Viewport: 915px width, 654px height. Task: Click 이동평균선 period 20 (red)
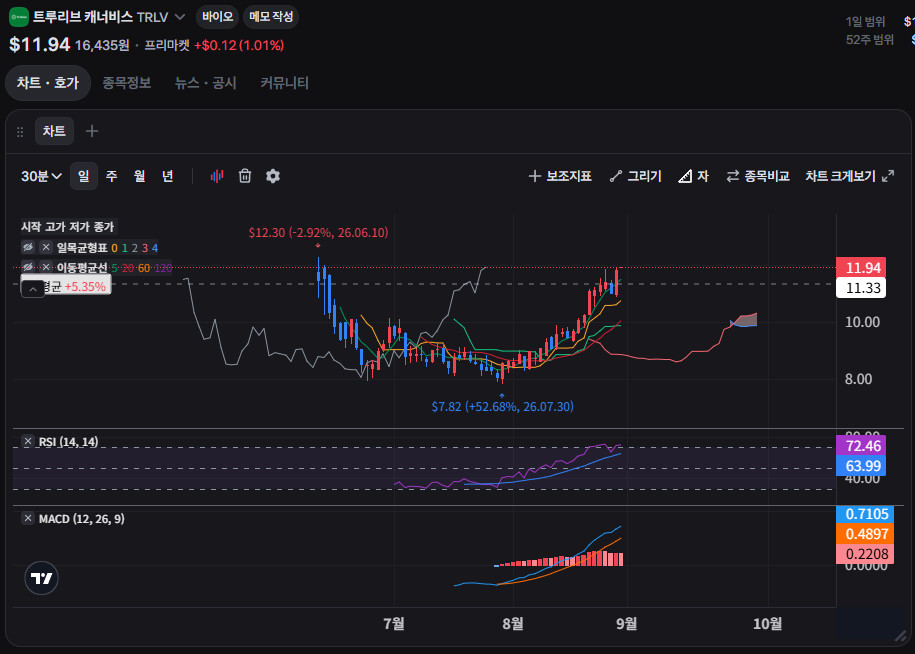[128, 268]
